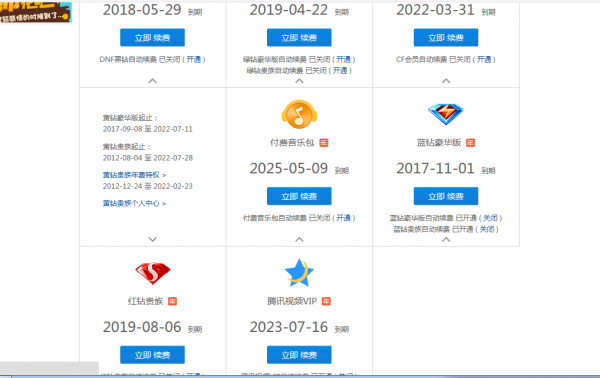This screenshot has width=600, height=378.
Task: Click the 腾讯视频VIP star icon
Action: tap(299, 273)
